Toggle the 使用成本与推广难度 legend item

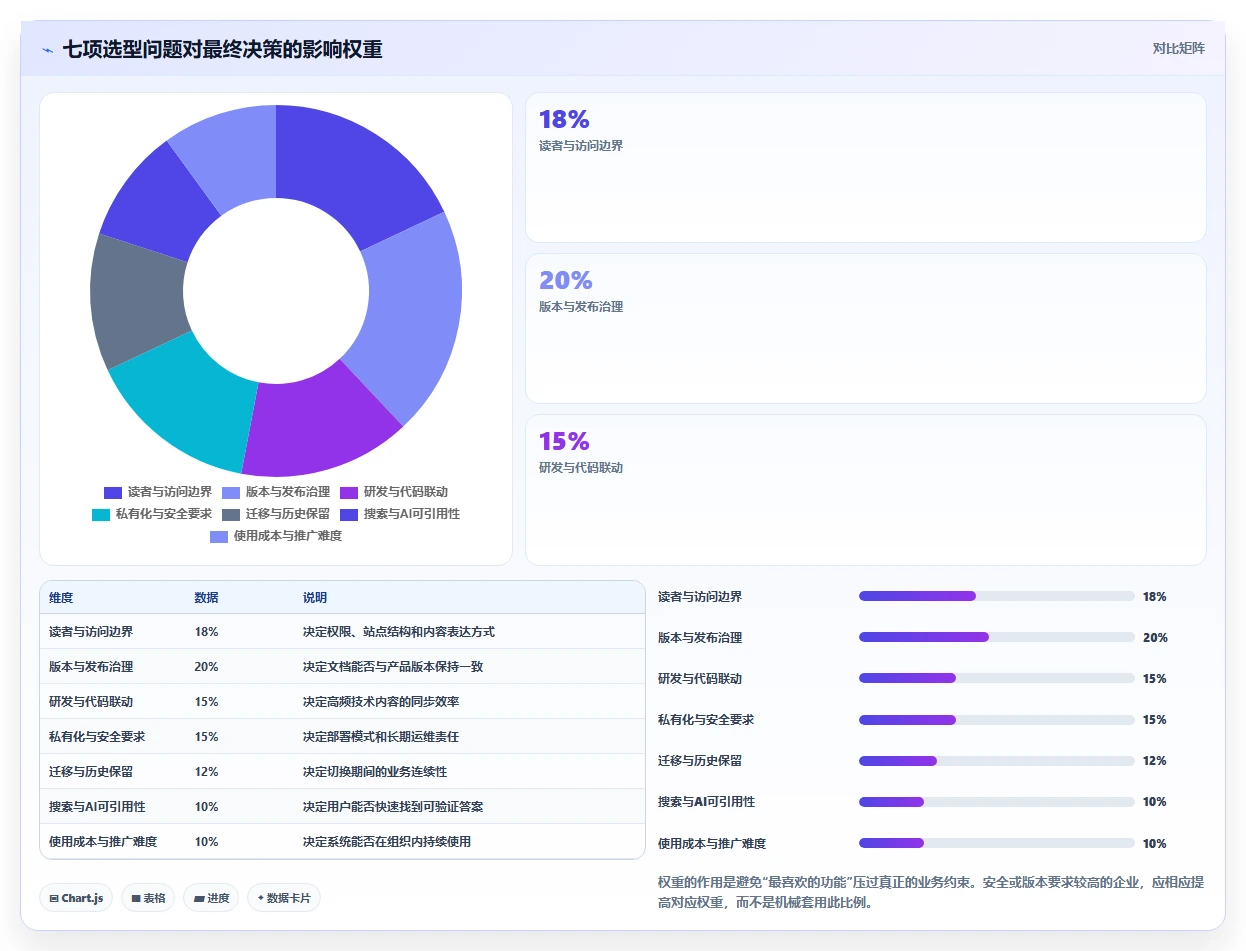point(276,536)
